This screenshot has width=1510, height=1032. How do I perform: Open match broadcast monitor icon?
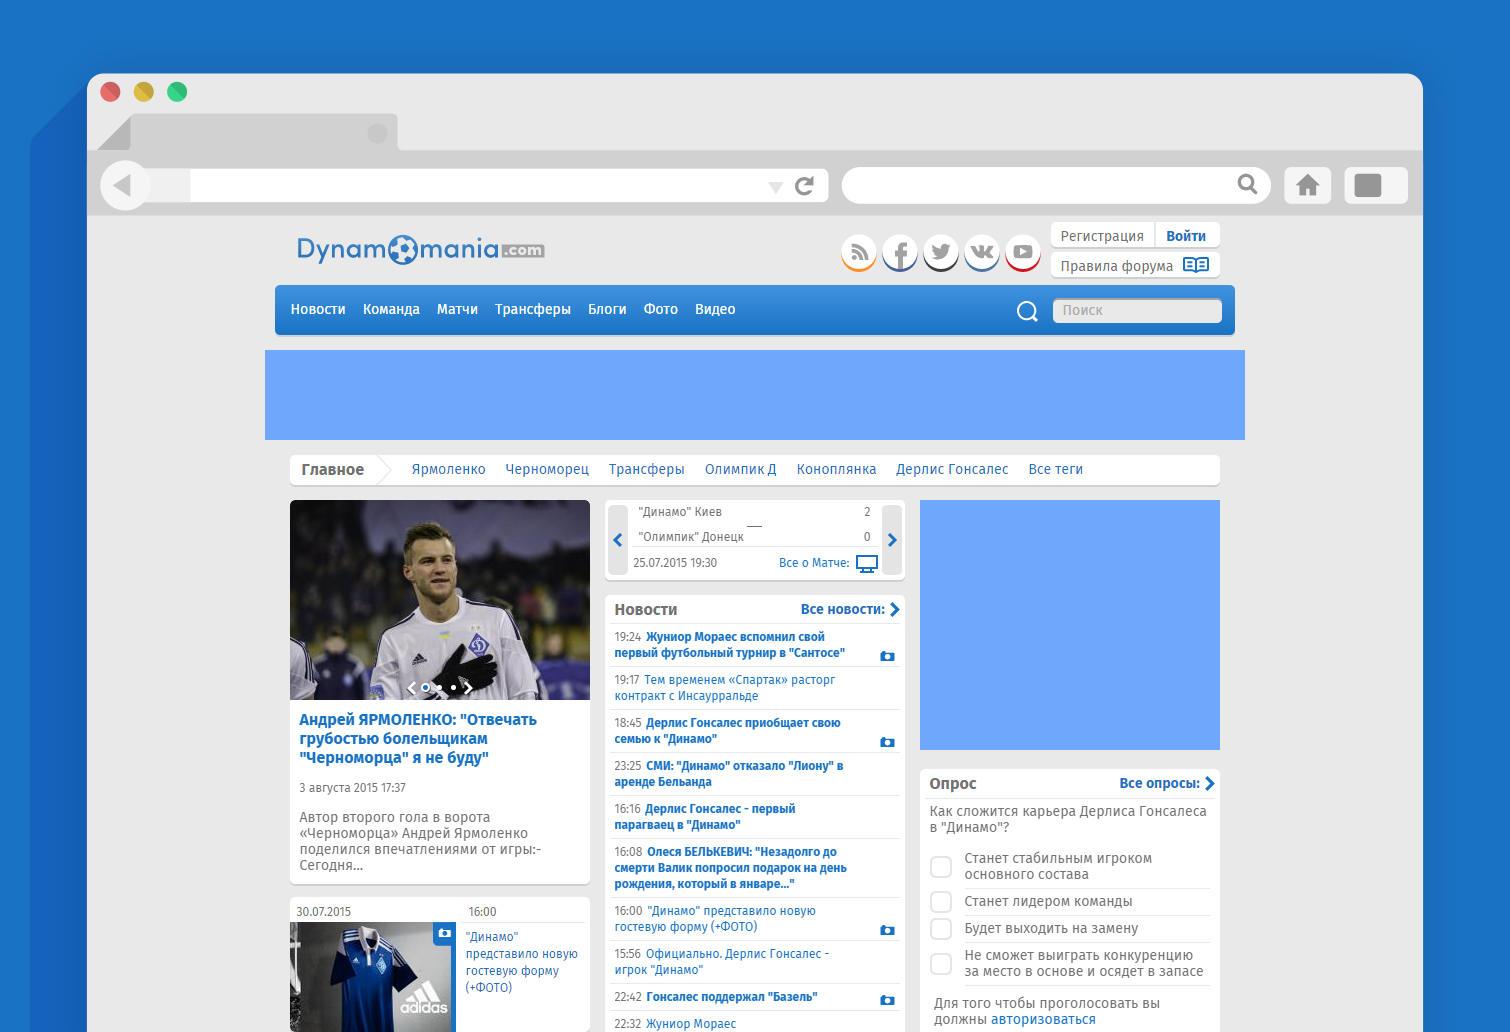(867, 564)
